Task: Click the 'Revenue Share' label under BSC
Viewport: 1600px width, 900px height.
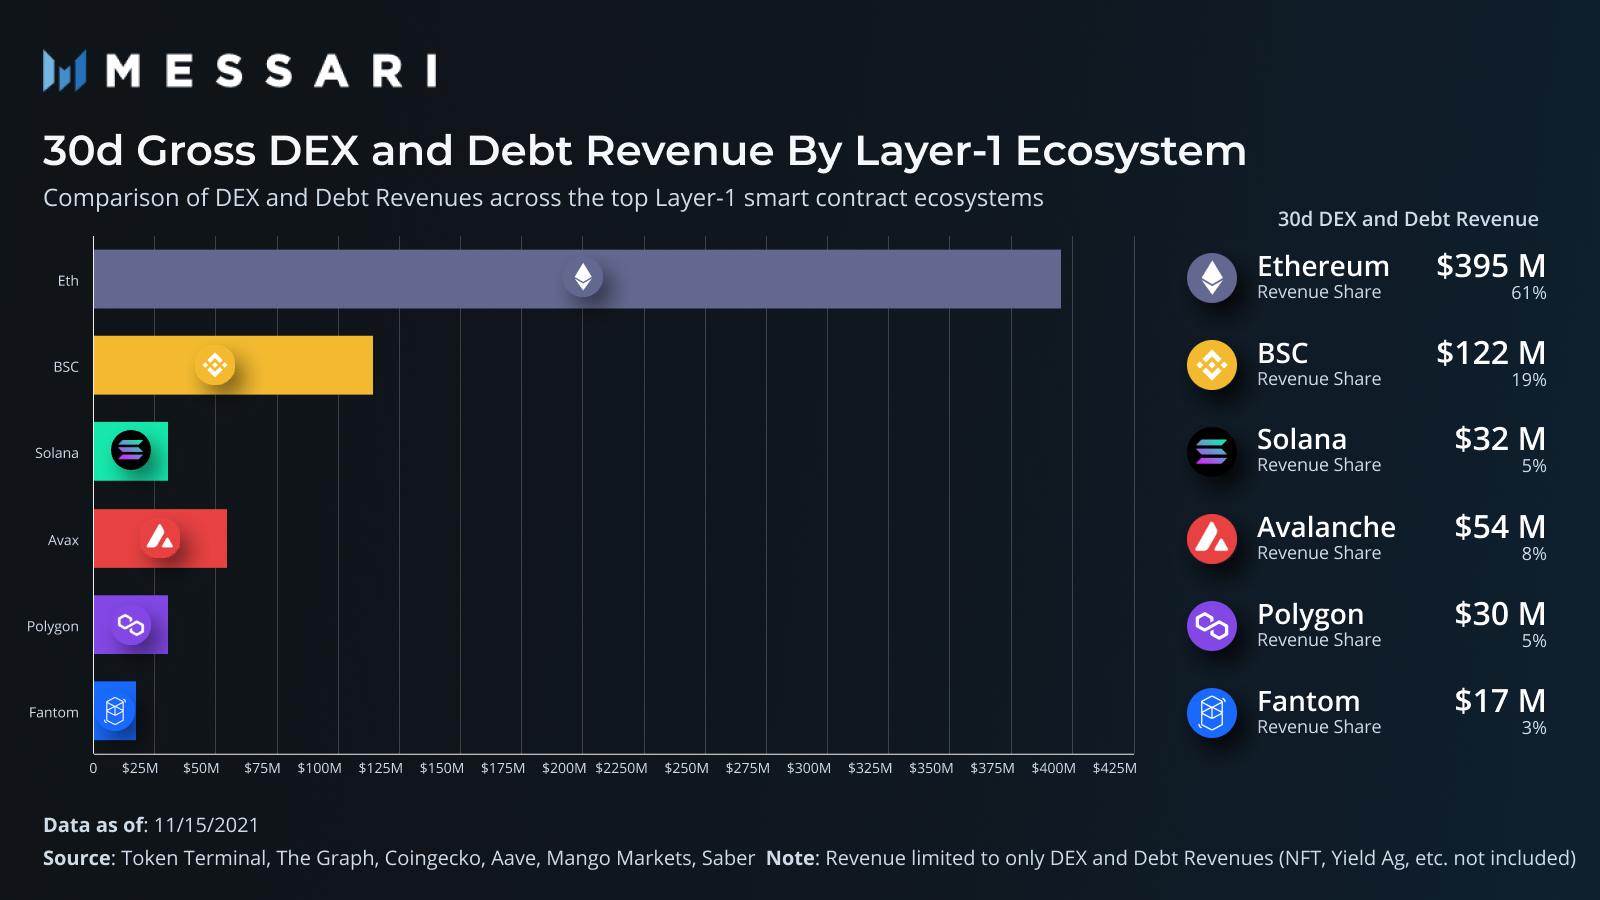Action: [1319, 379]
